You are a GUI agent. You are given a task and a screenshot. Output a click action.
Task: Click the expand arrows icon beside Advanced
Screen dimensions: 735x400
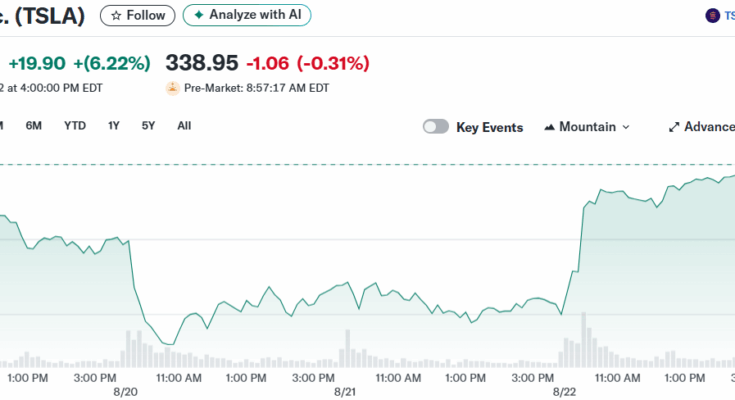coord(674,127)
